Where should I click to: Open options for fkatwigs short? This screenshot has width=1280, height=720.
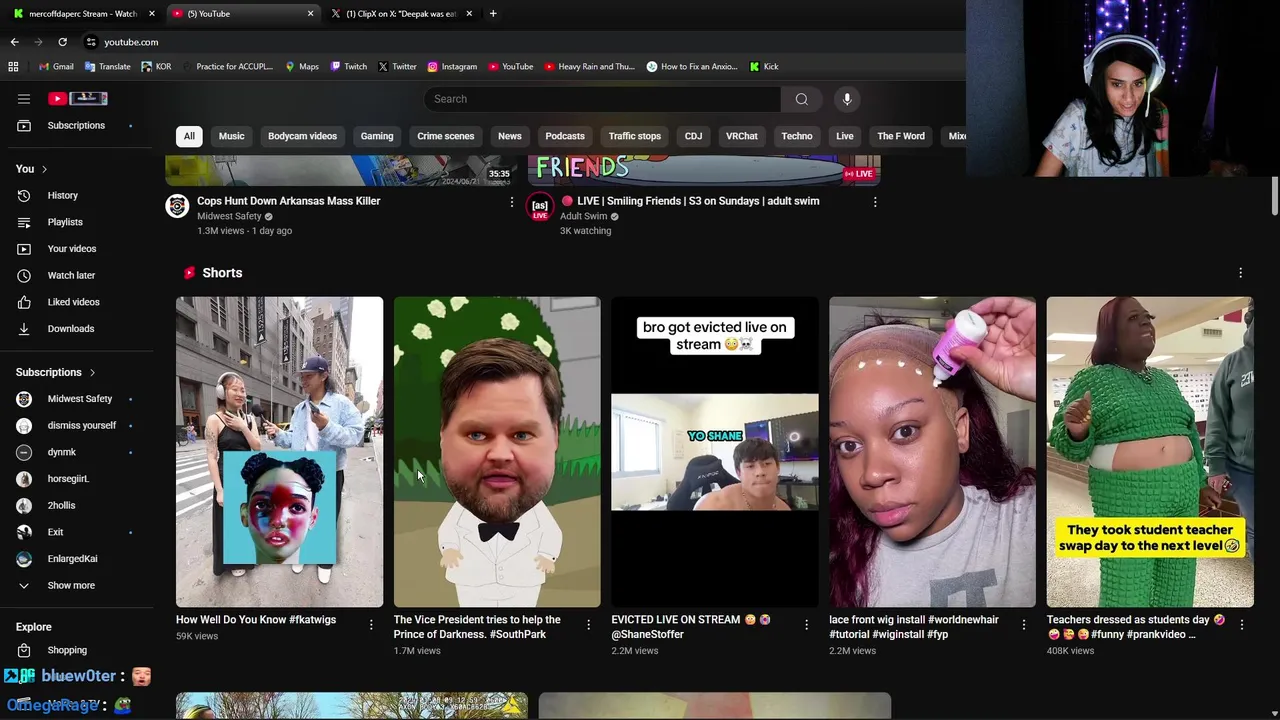click(x=371, y=625)
